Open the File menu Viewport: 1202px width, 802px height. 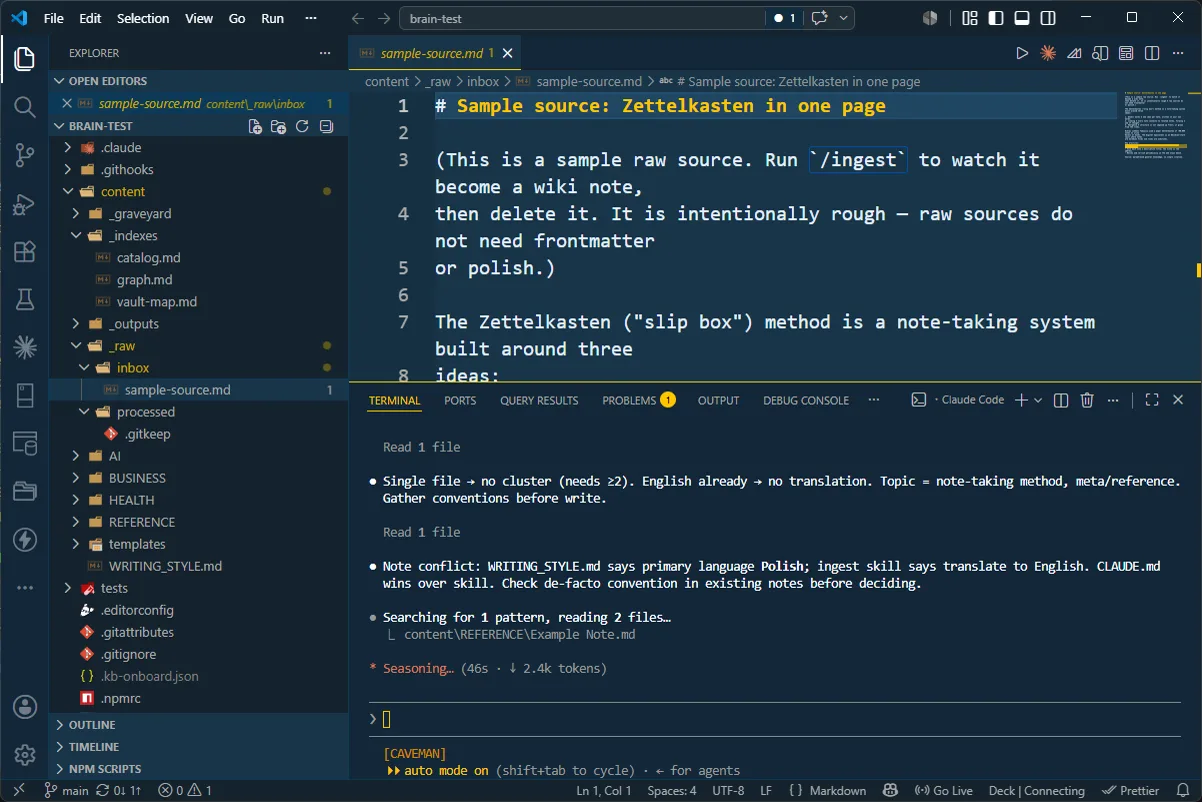click(54, 18)
